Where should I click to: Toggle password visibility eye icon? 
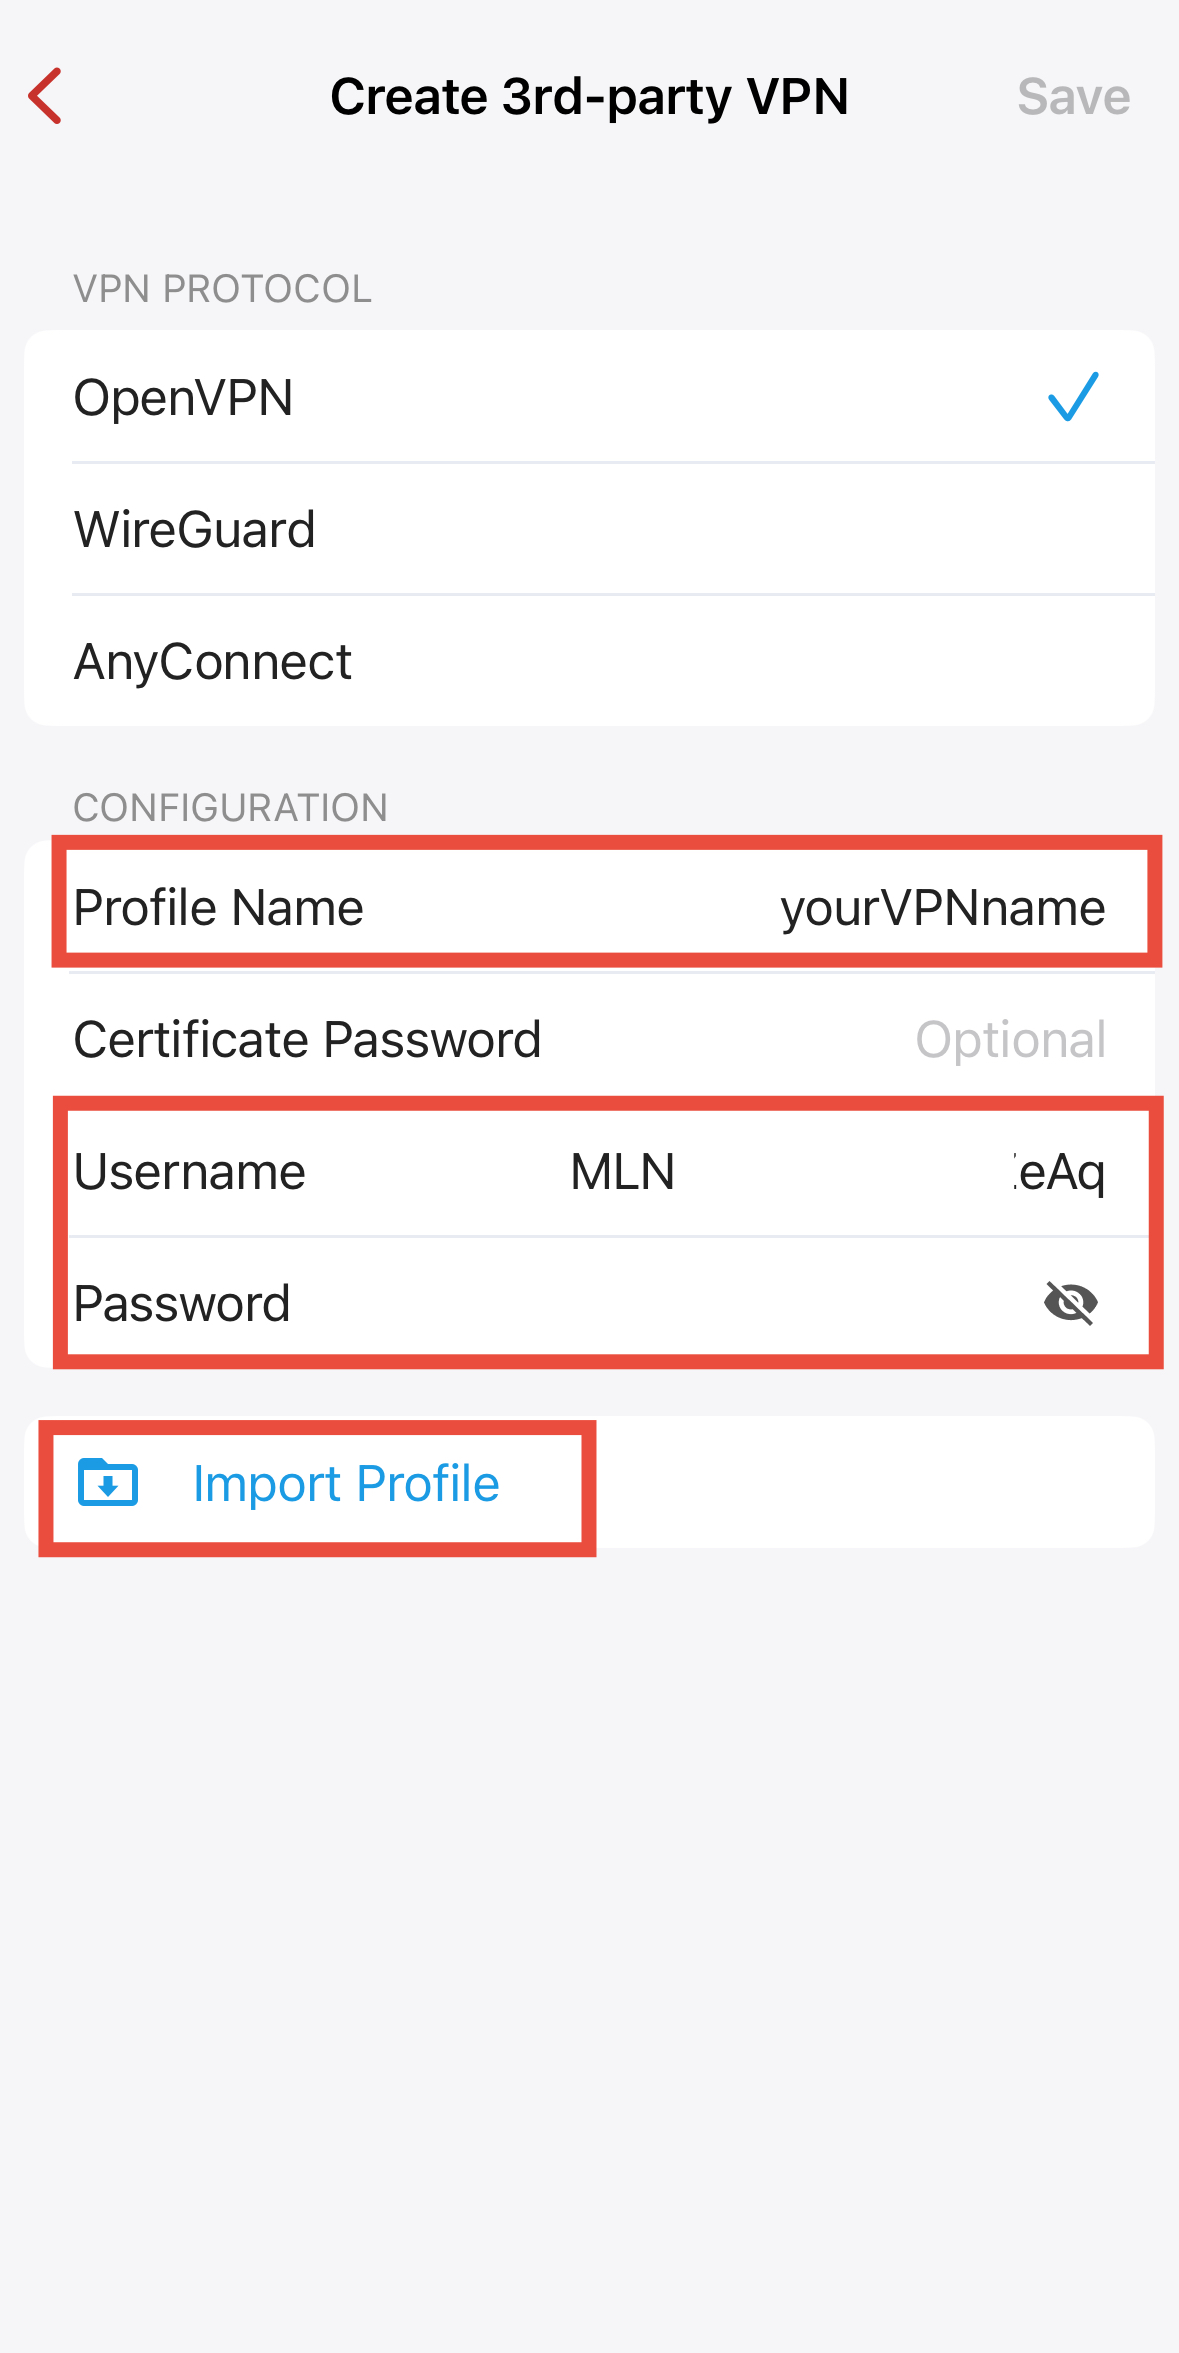1070,1302
